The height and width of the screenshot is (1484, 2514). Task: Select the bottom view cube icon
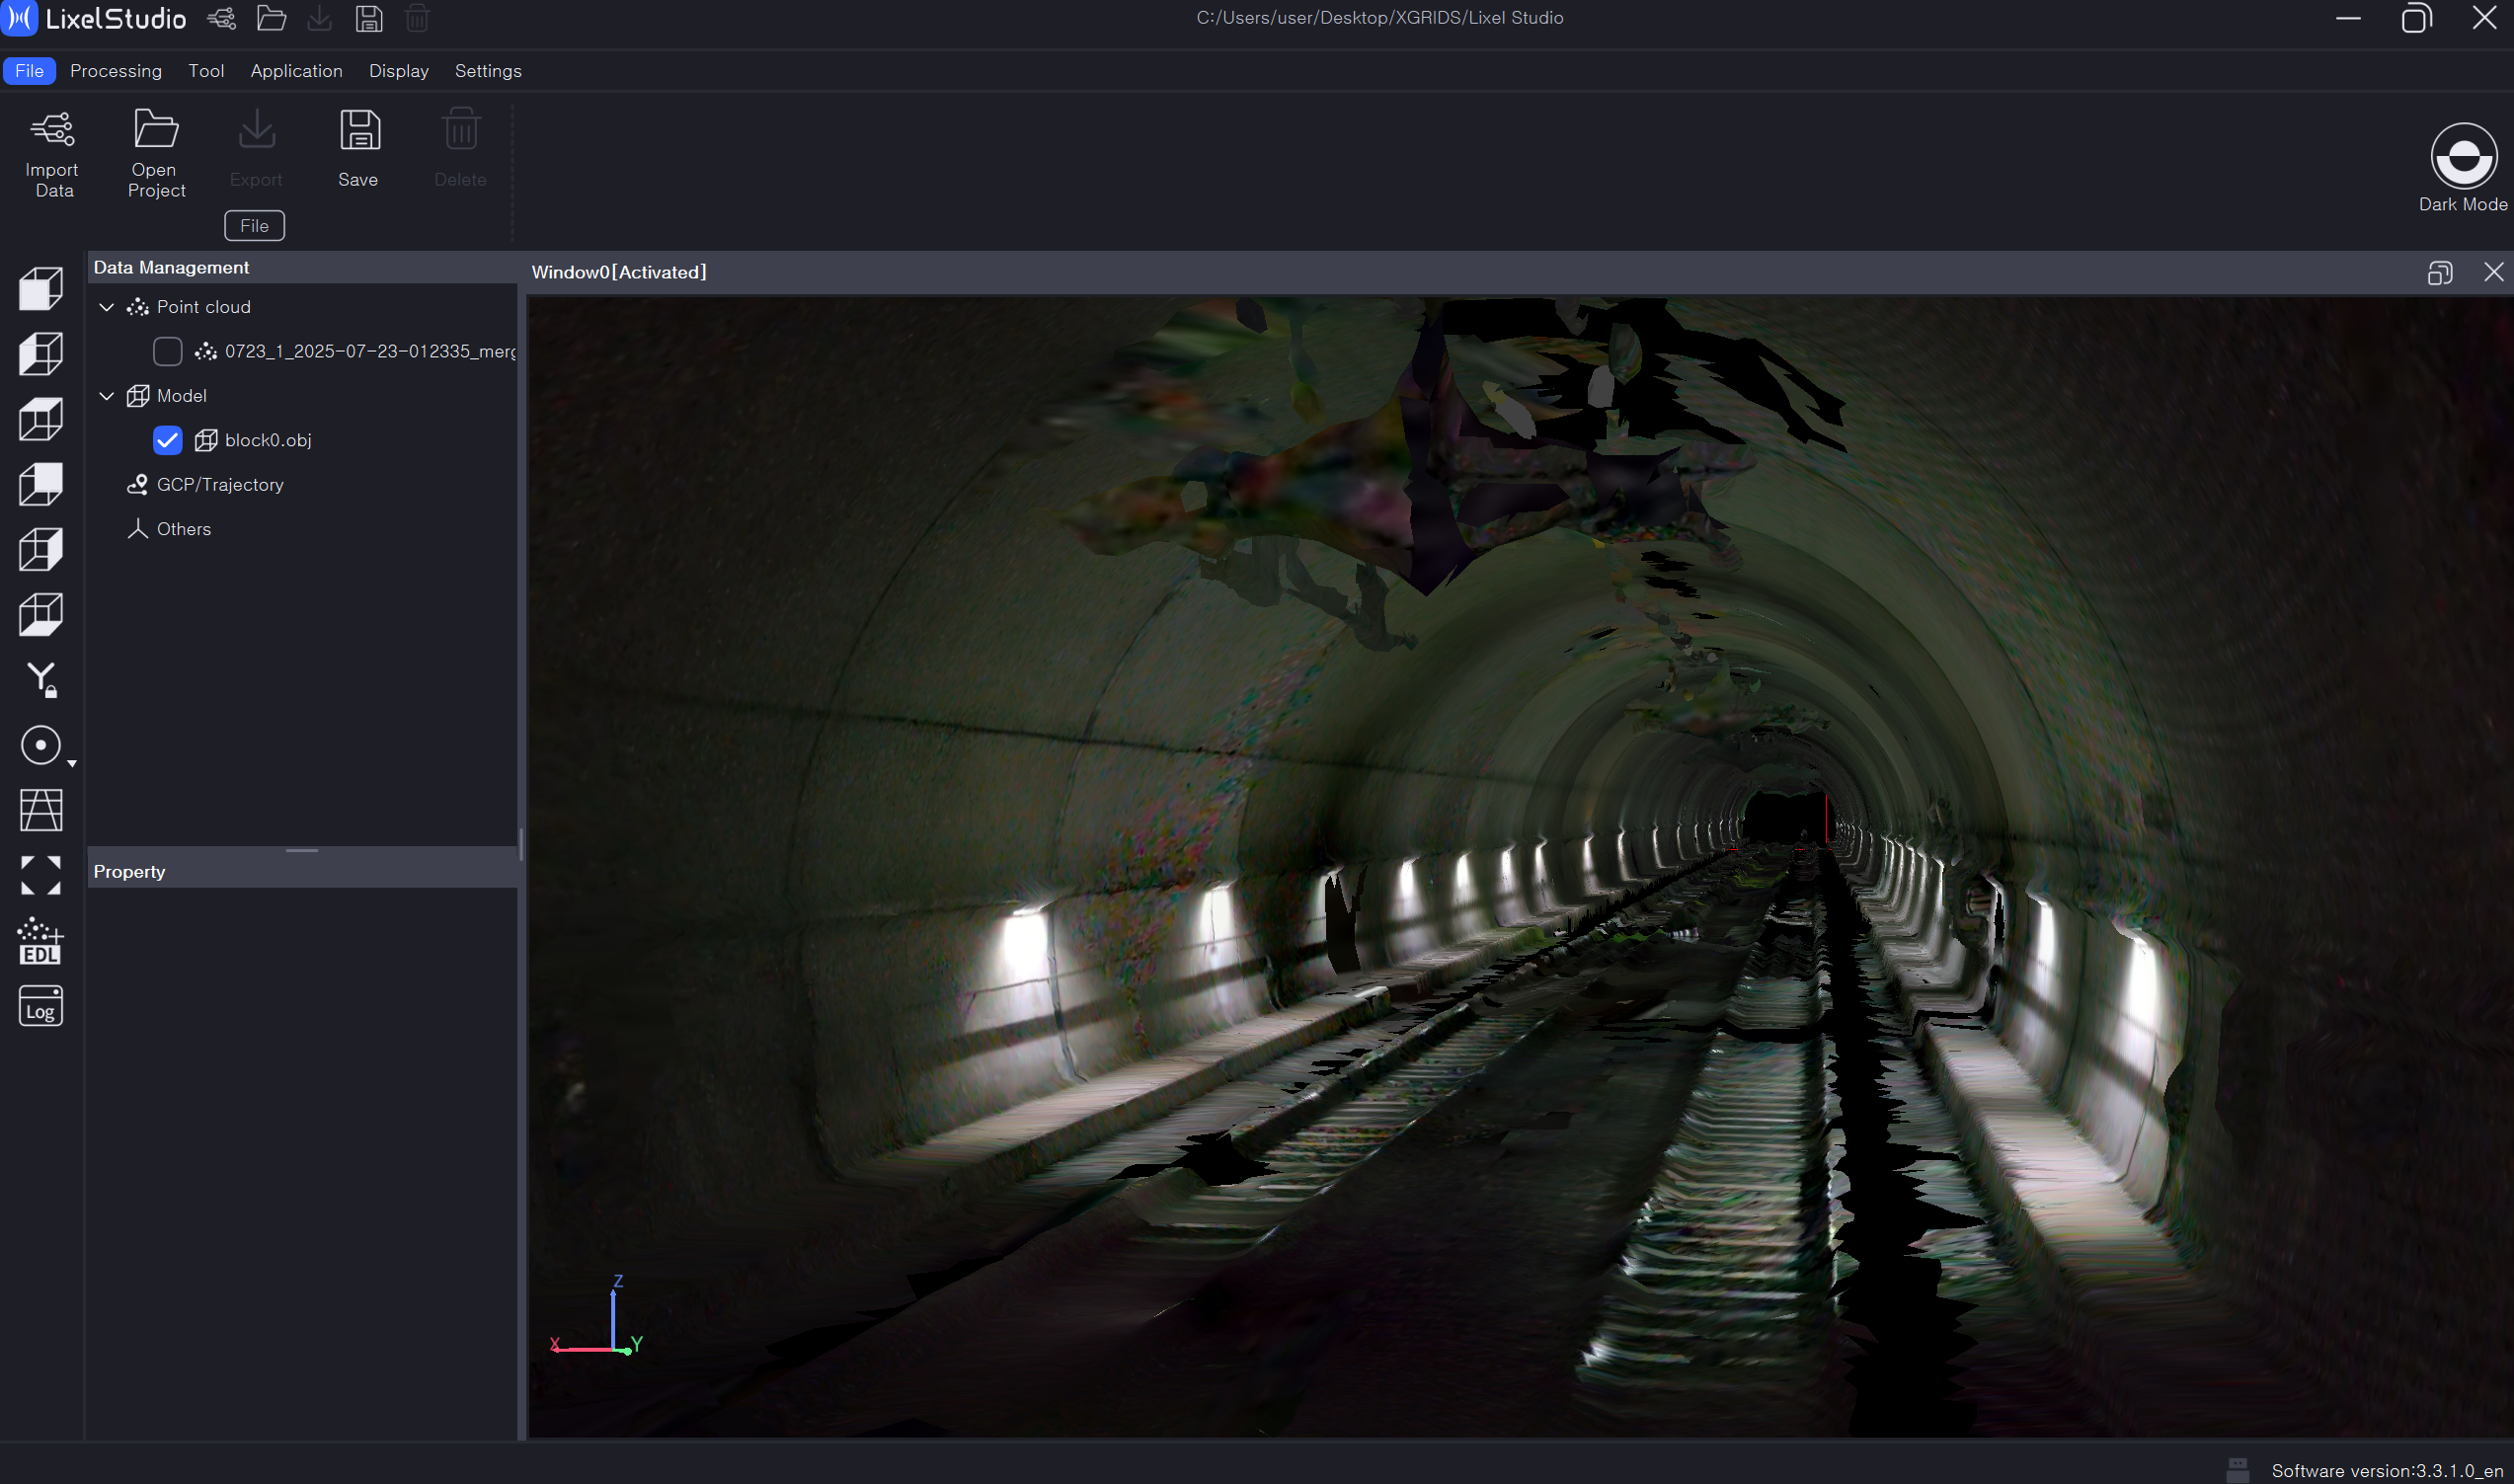tap(41, 614)
